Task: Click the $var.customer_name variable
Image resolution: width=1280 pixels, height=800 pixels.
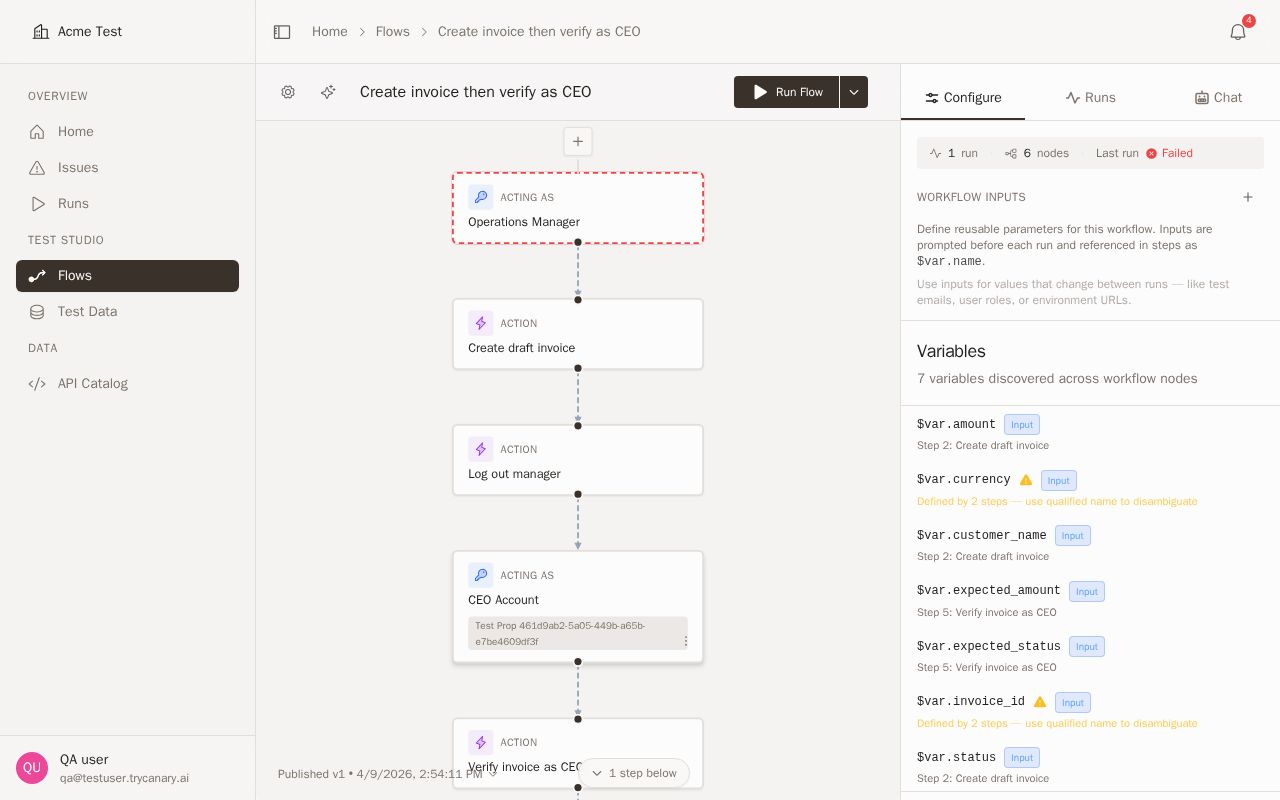Action: click(x=982, y=536)
